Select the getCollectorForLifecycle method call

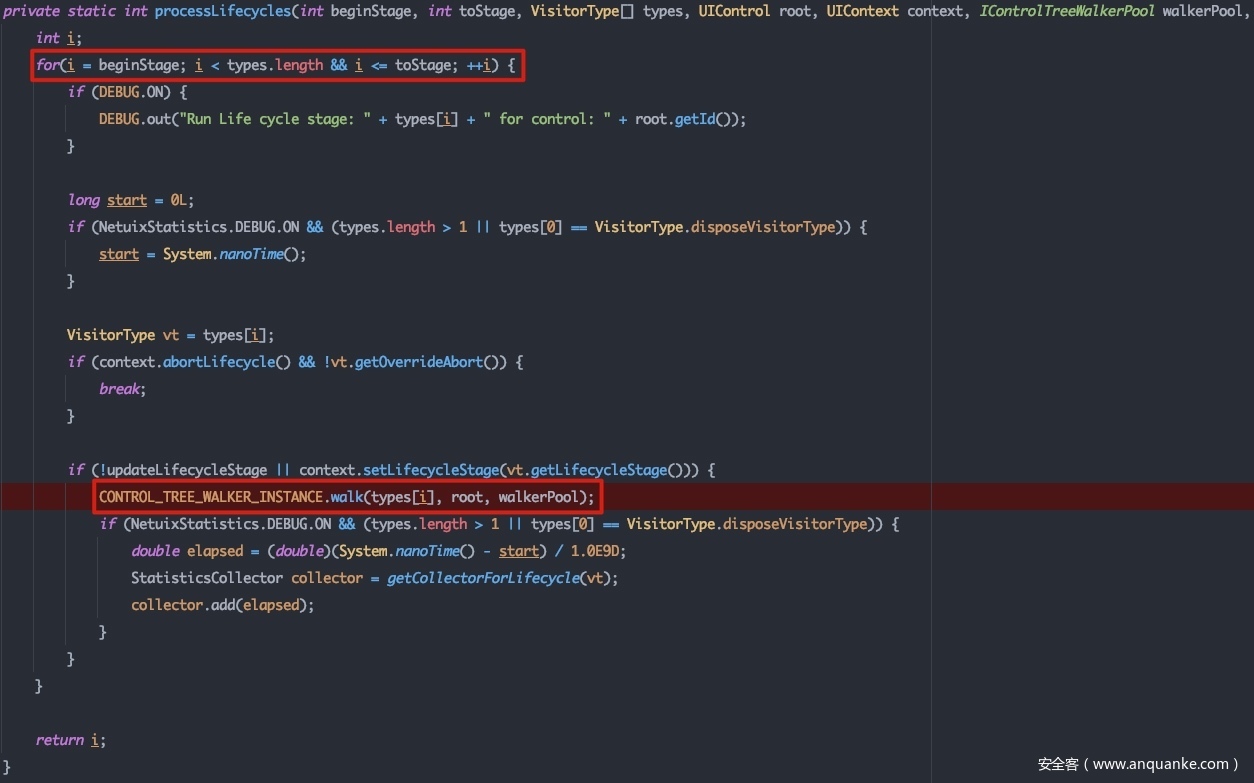pos(483,578)
